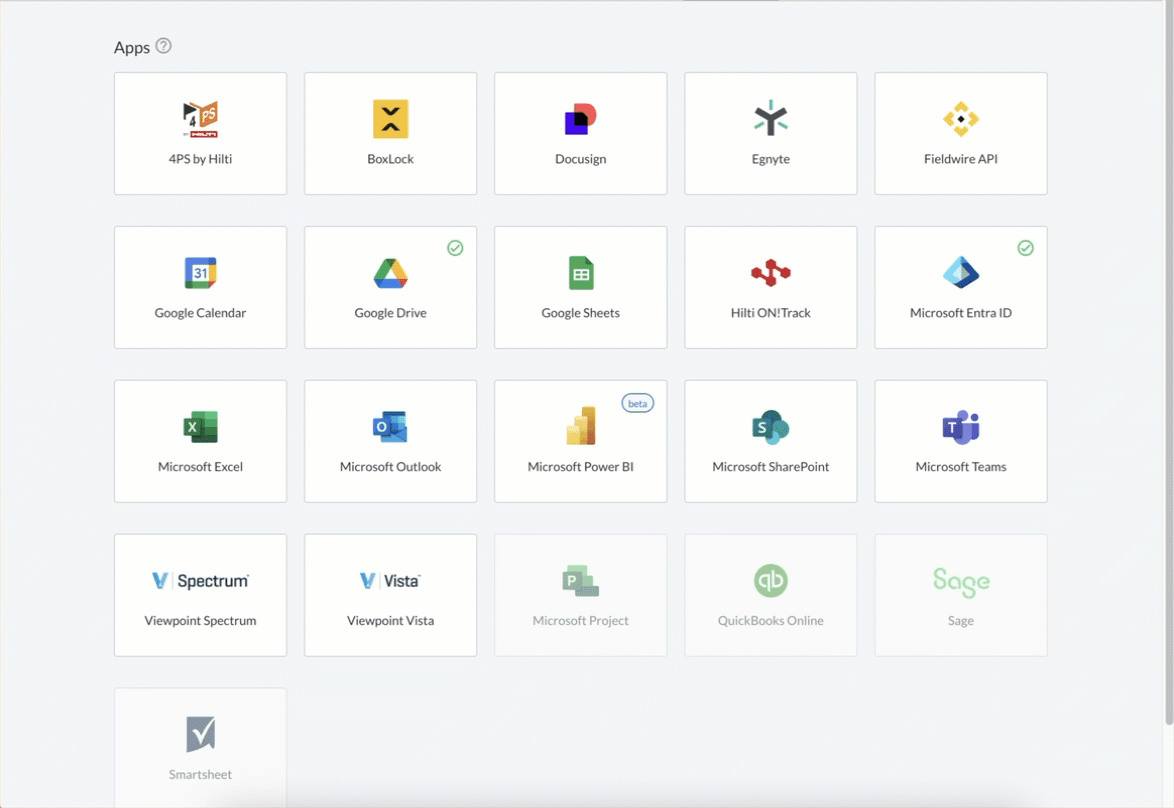Select the Microsoft SharePoint icon
Image resolution: width=1174 pixels, height=808 pixels.
(x=770, y=427)
